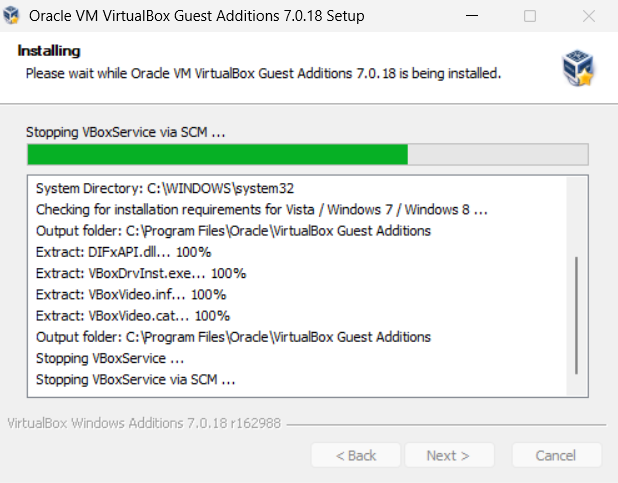
Task: Click the VirtualBox cube logo in the header
Action: [x=579, y=68]
